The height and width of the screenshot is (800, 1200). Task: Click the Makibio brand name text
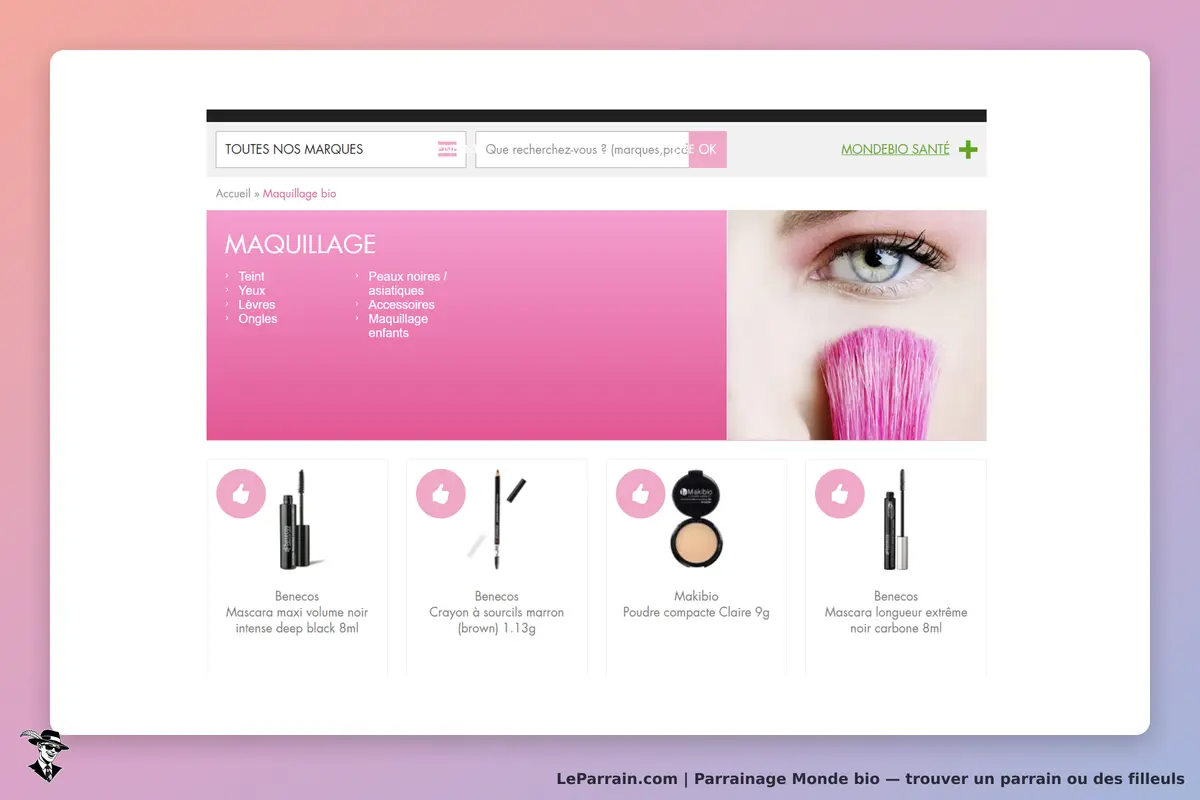pos(696,596)
